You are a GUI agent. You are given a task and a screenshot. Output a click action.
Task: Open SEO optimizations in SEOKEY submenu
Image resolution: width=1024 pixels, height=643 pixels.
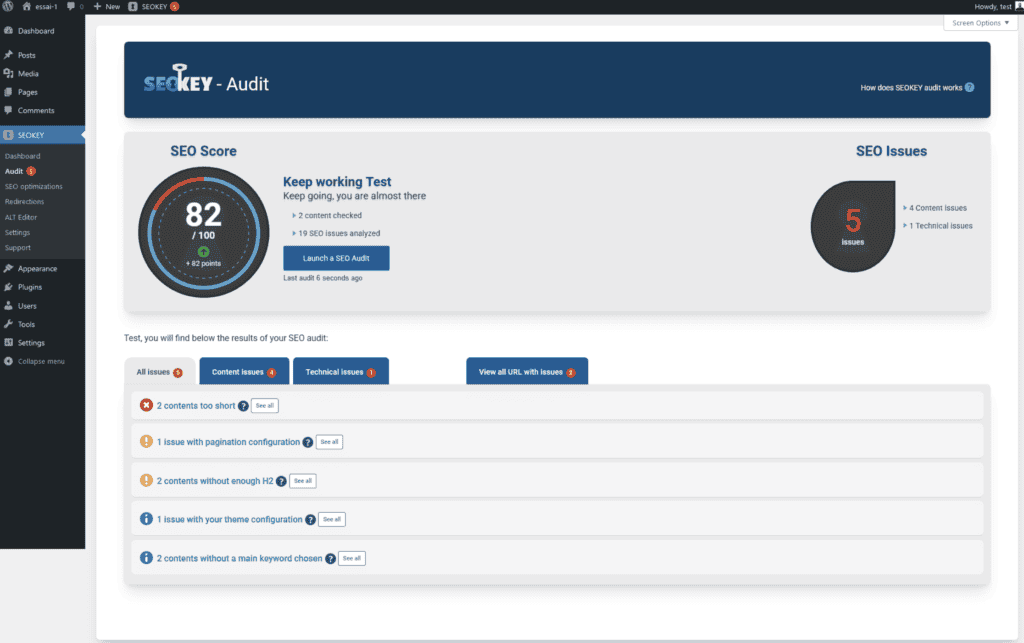(x=33, y=186)
